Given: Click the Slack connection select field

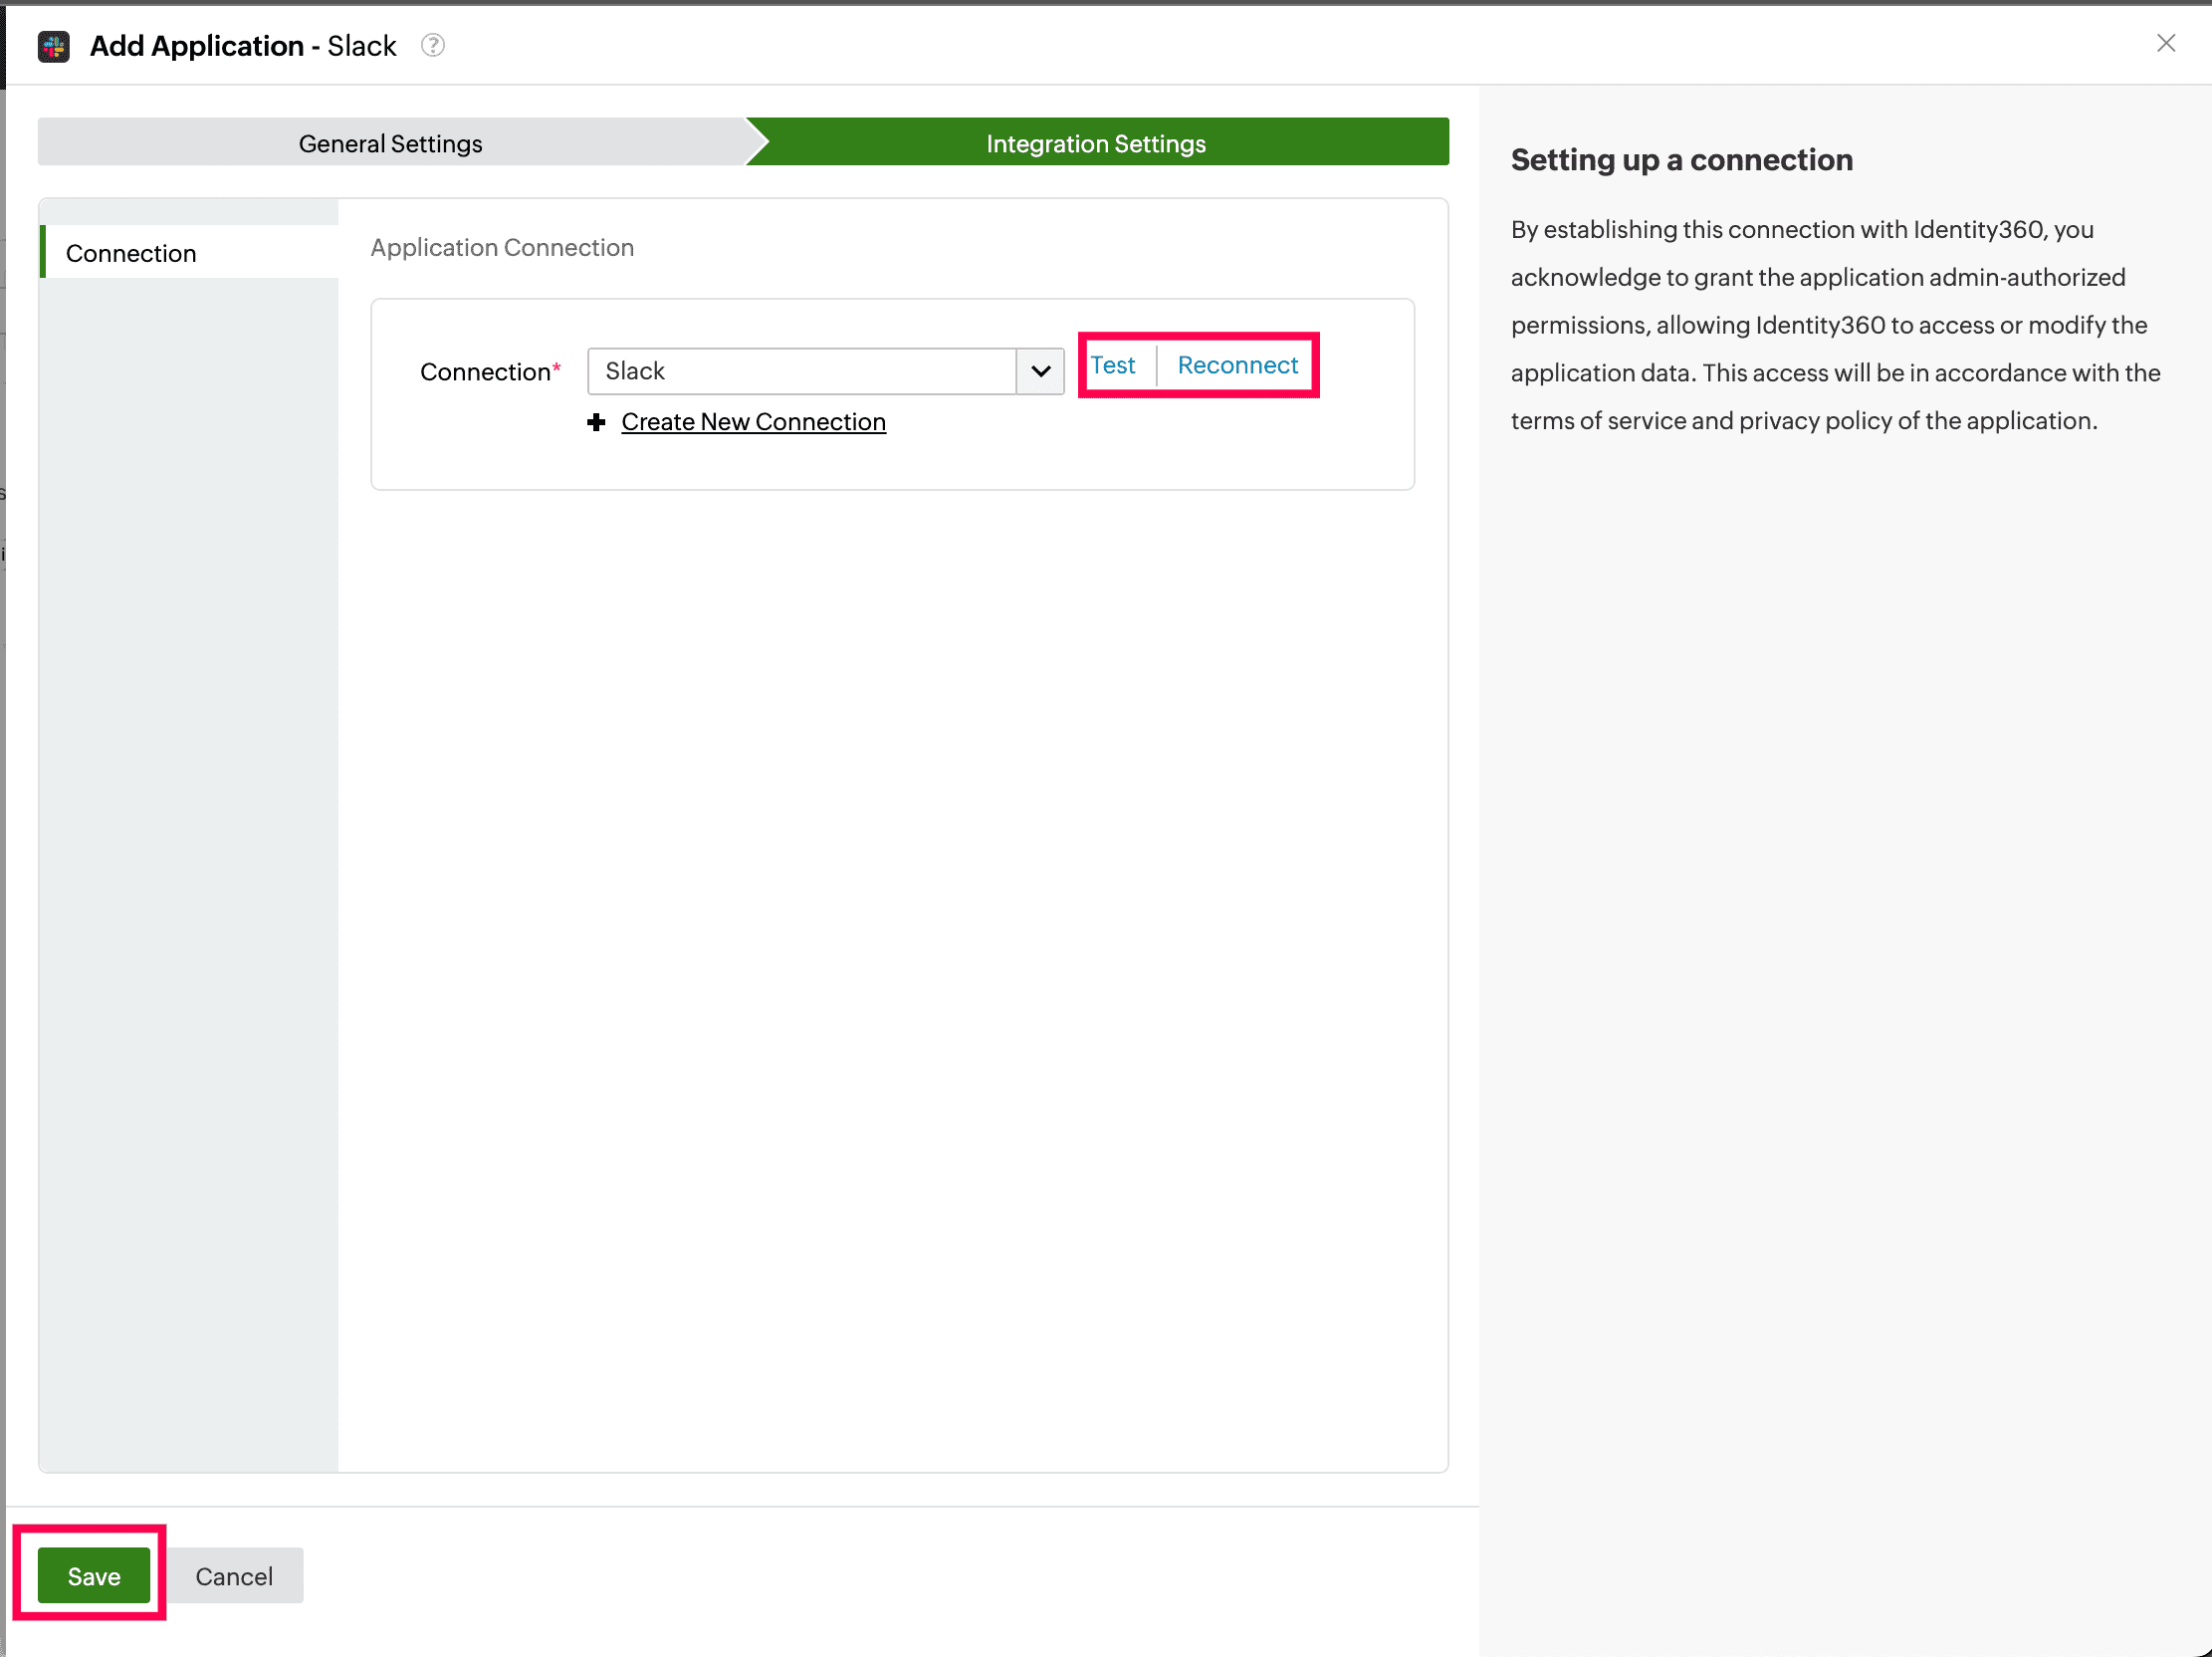Looking at the screenshot, I should tap(801, 372).
